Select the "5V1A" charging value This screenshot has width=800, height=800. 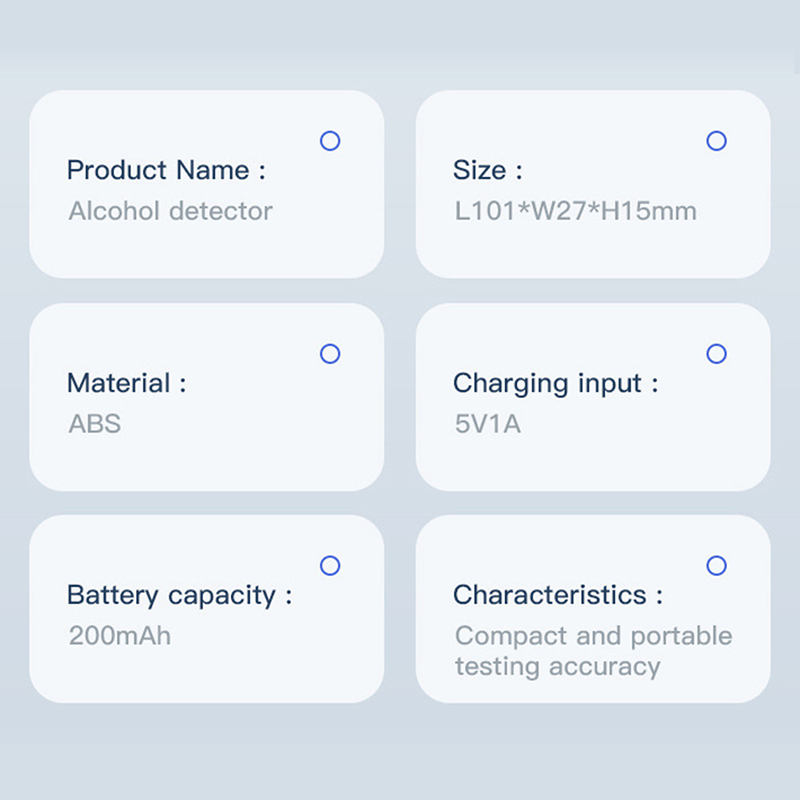click(487, 424)
